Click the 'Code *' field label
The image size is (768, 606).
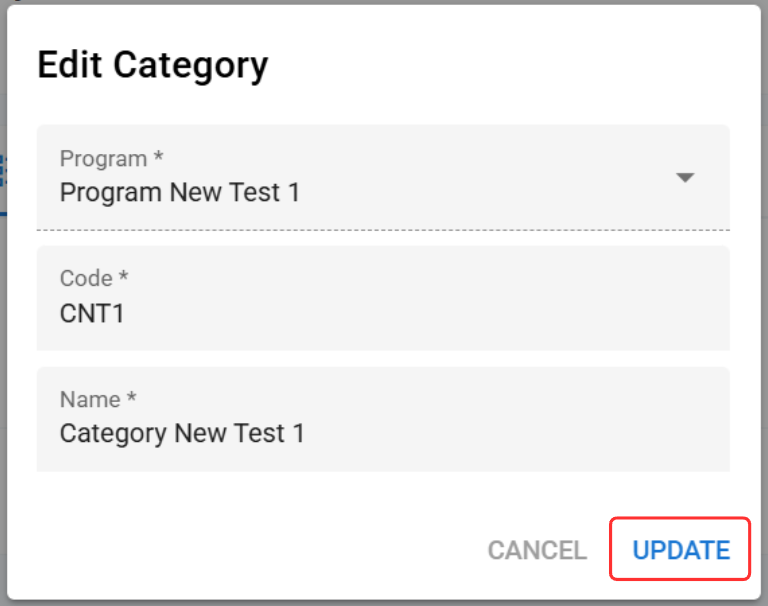(94, 278)
